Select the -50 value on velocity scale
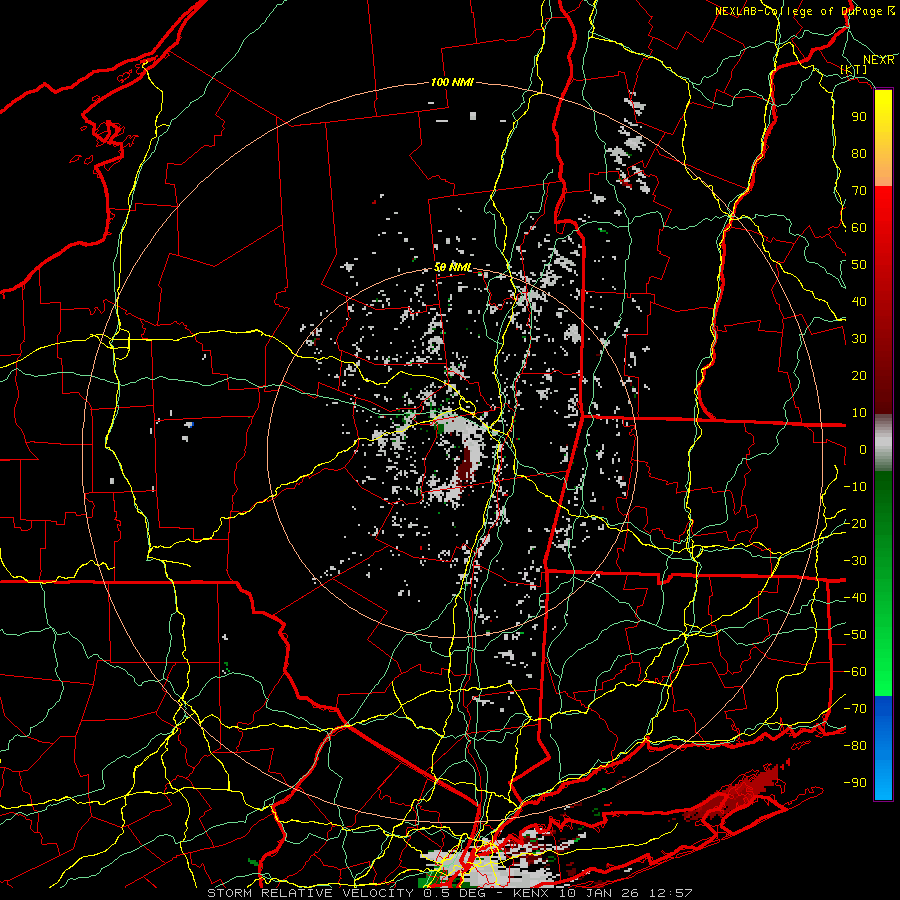 pos(855,635)
